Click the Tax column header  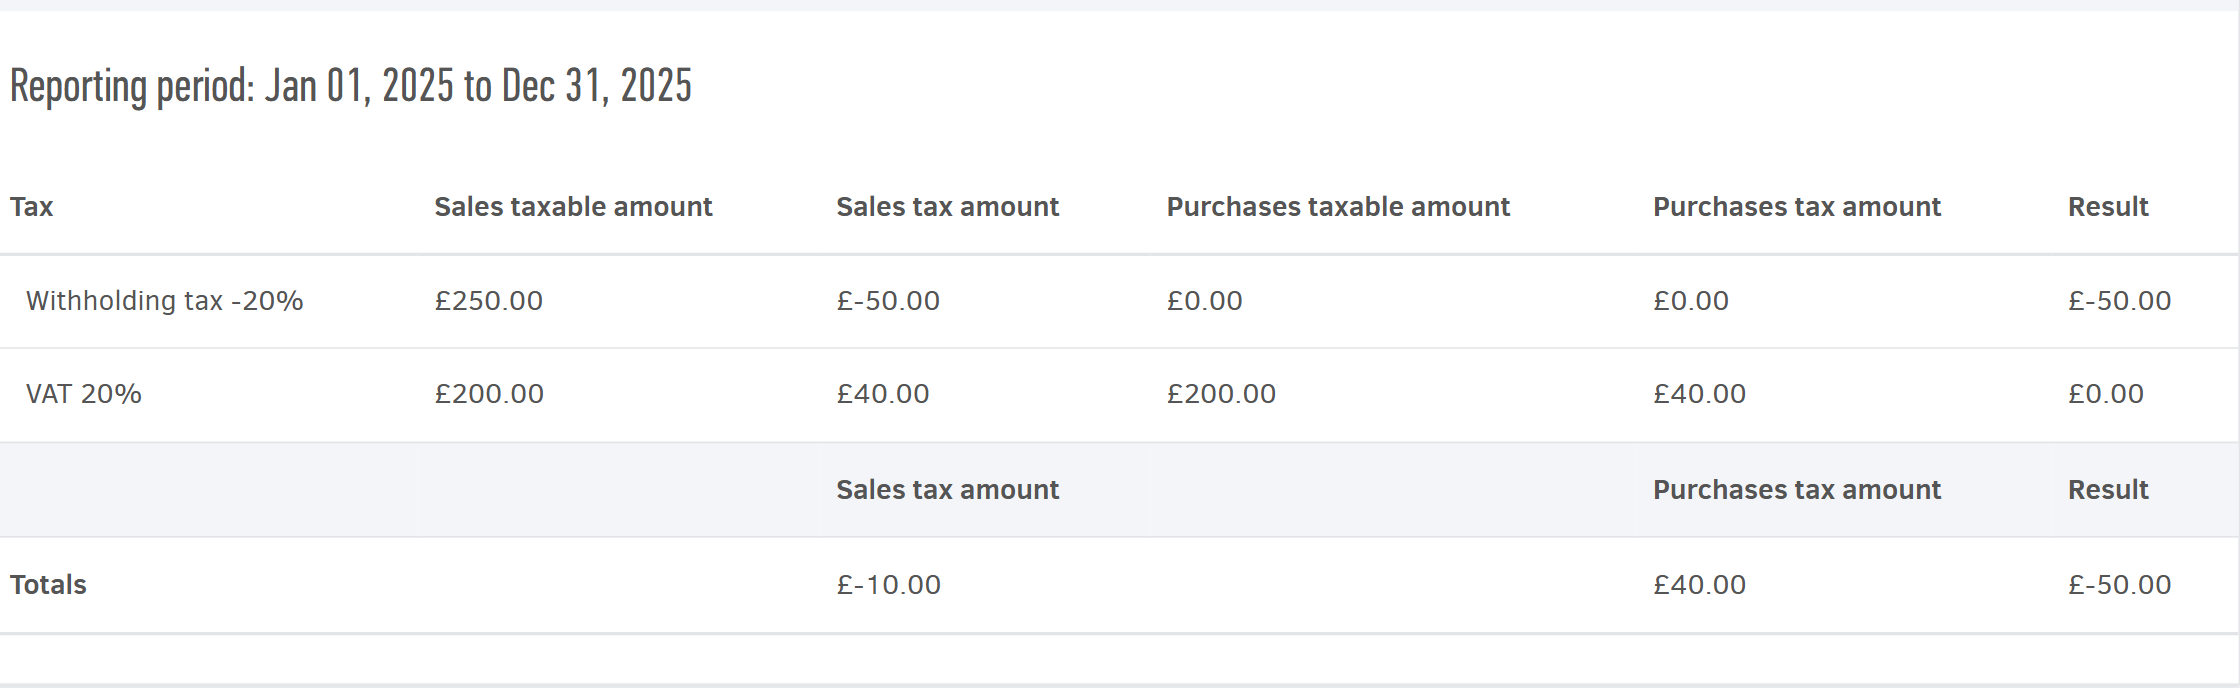click(x=31, y=207)
